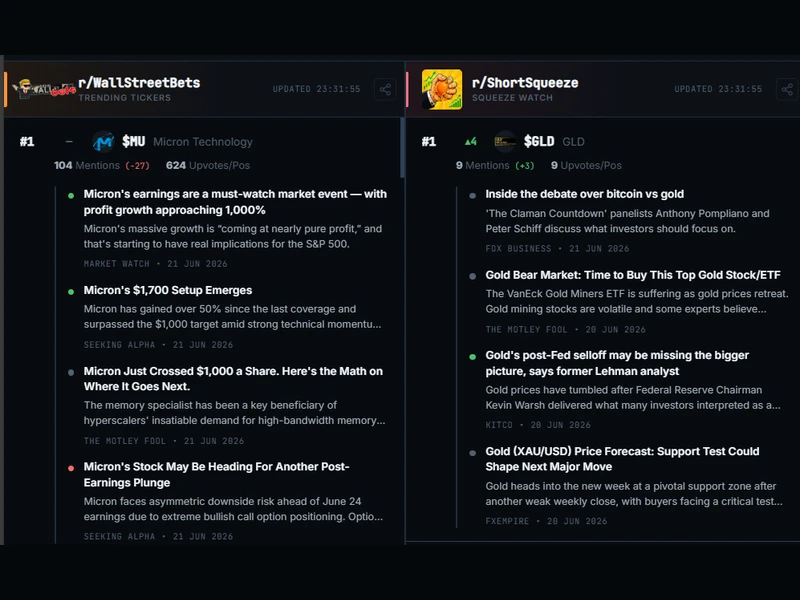Click 'KITCO · 20 JUN 2026' source line
The height and width of the screenshot is (600, 800).
pos(538,425)
